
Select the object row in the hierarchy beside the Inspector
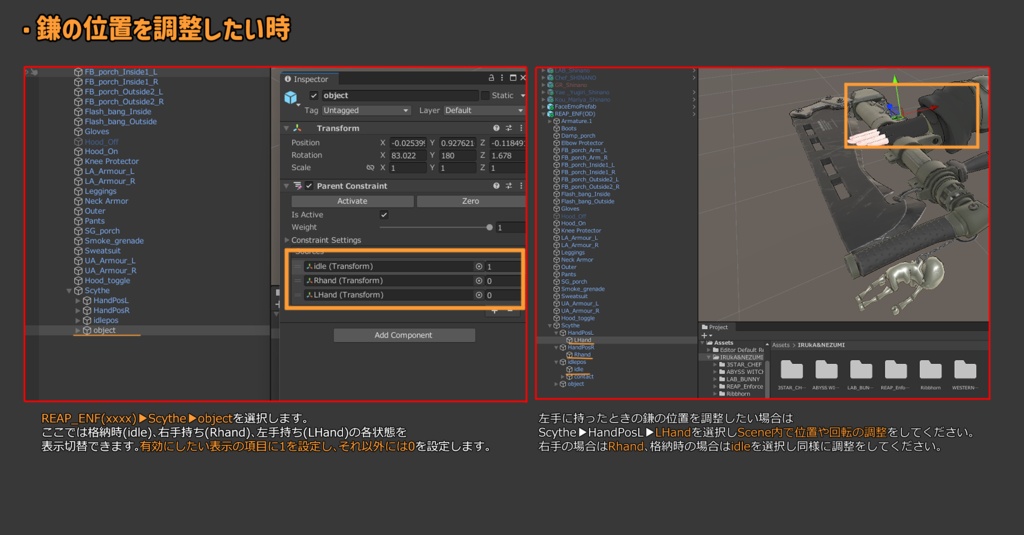[148, 331]
